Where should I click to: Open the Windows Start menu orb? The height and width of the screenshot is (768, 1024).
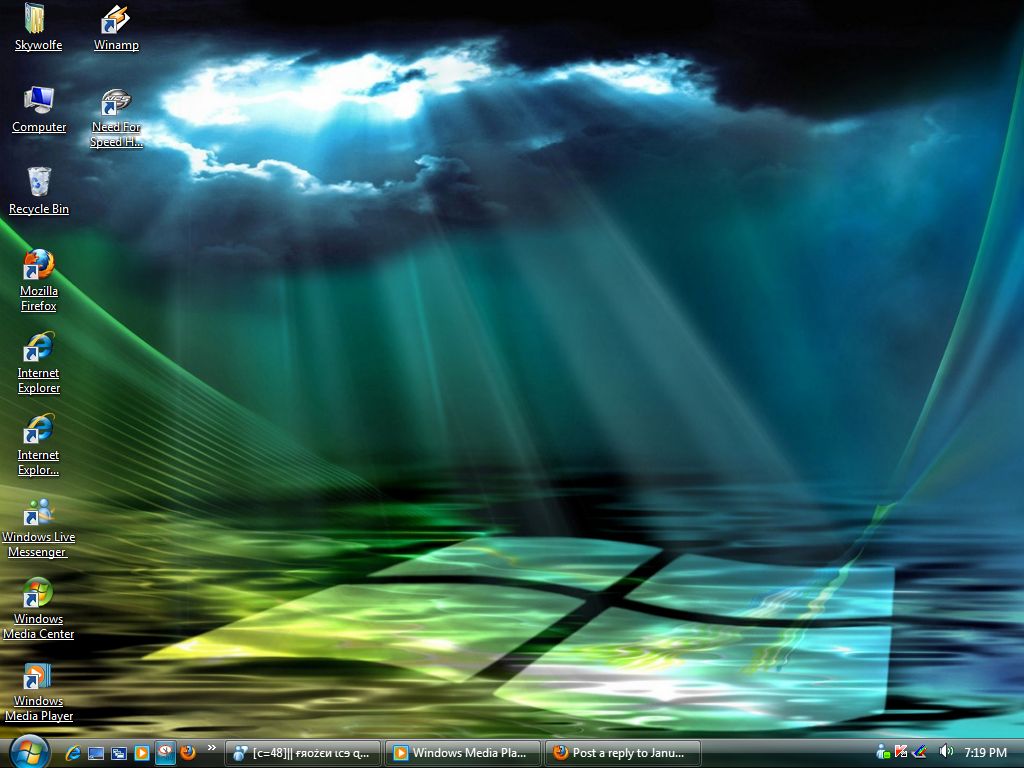click(x=29, y=752)
